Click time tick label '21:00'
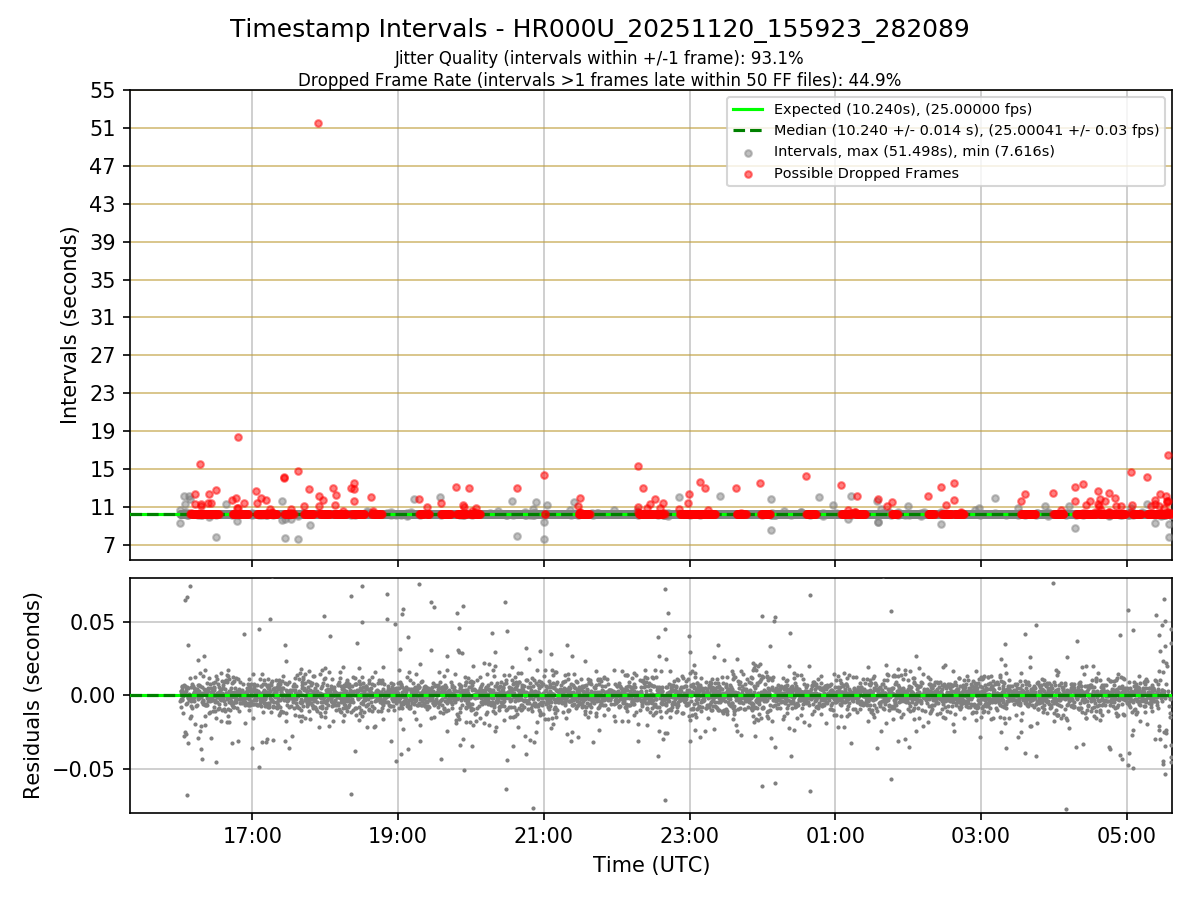This screenshot has height=900, width=1200. [x=544, y=835]
